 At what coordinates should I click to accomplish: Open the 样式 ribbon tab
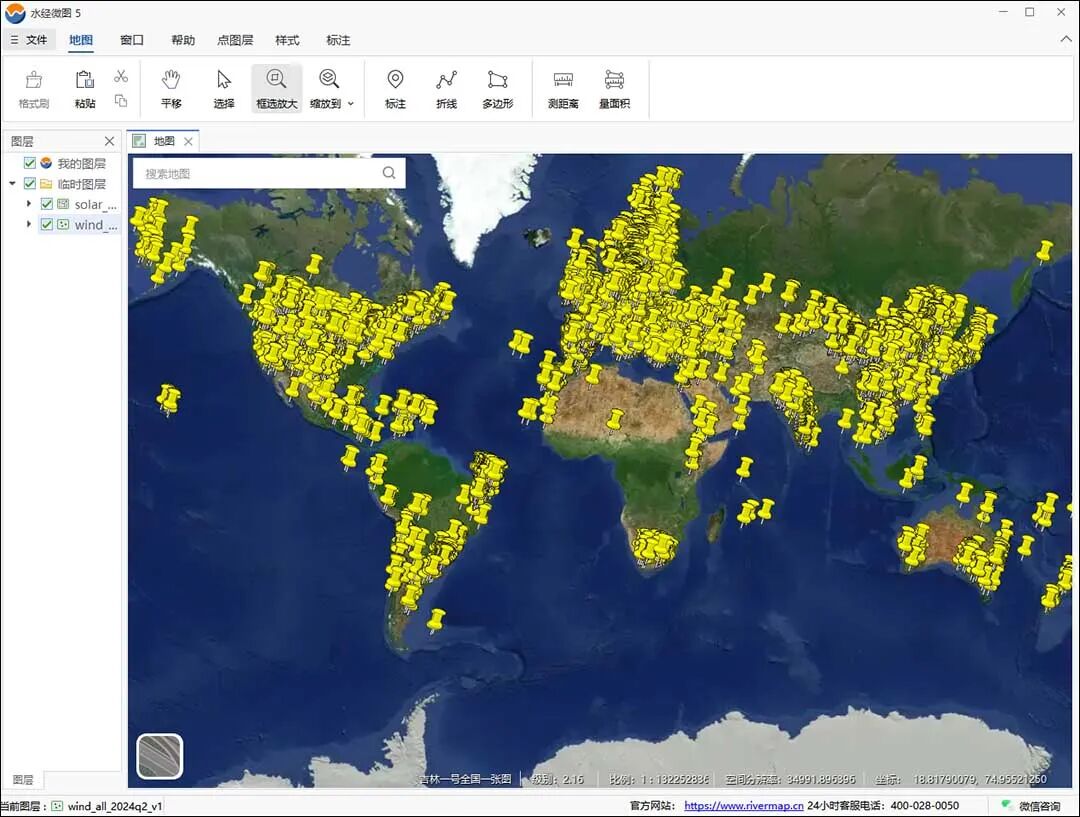coord(287,40)
